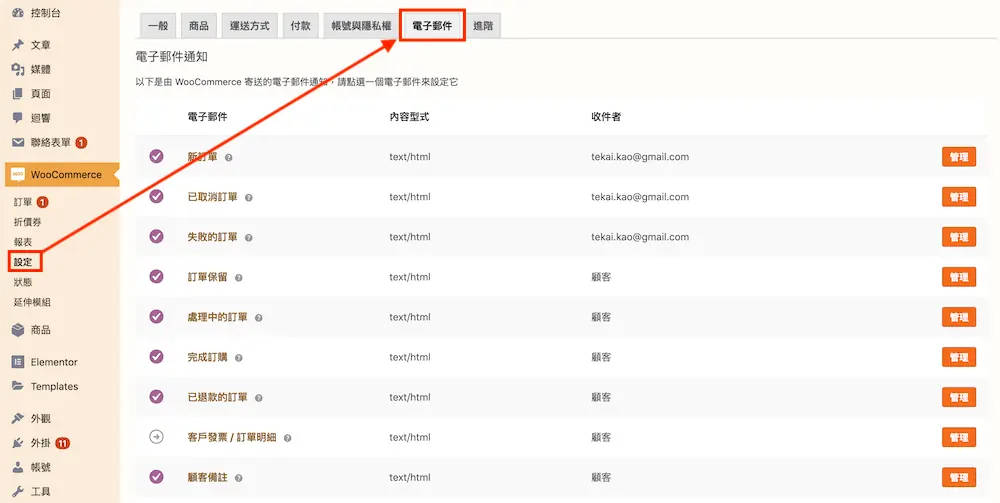The image size is (1000, 503).
Task: Click help icon beside 失敗的訂單
Action: pos(249,238)
